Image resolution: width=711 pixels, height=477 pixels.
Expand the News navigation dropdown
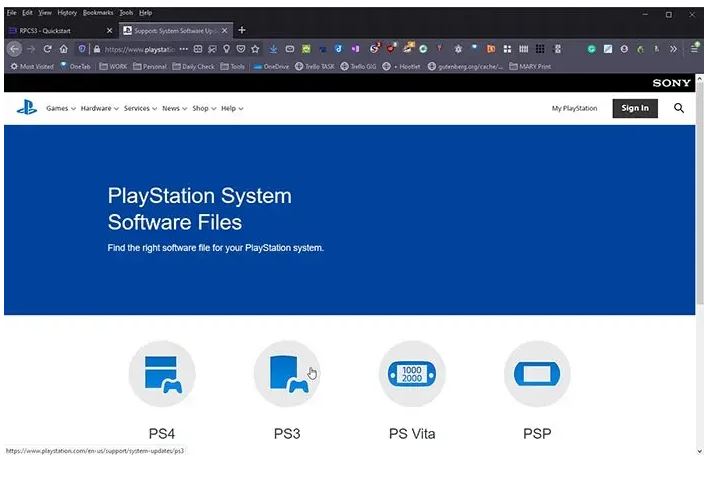175,108
